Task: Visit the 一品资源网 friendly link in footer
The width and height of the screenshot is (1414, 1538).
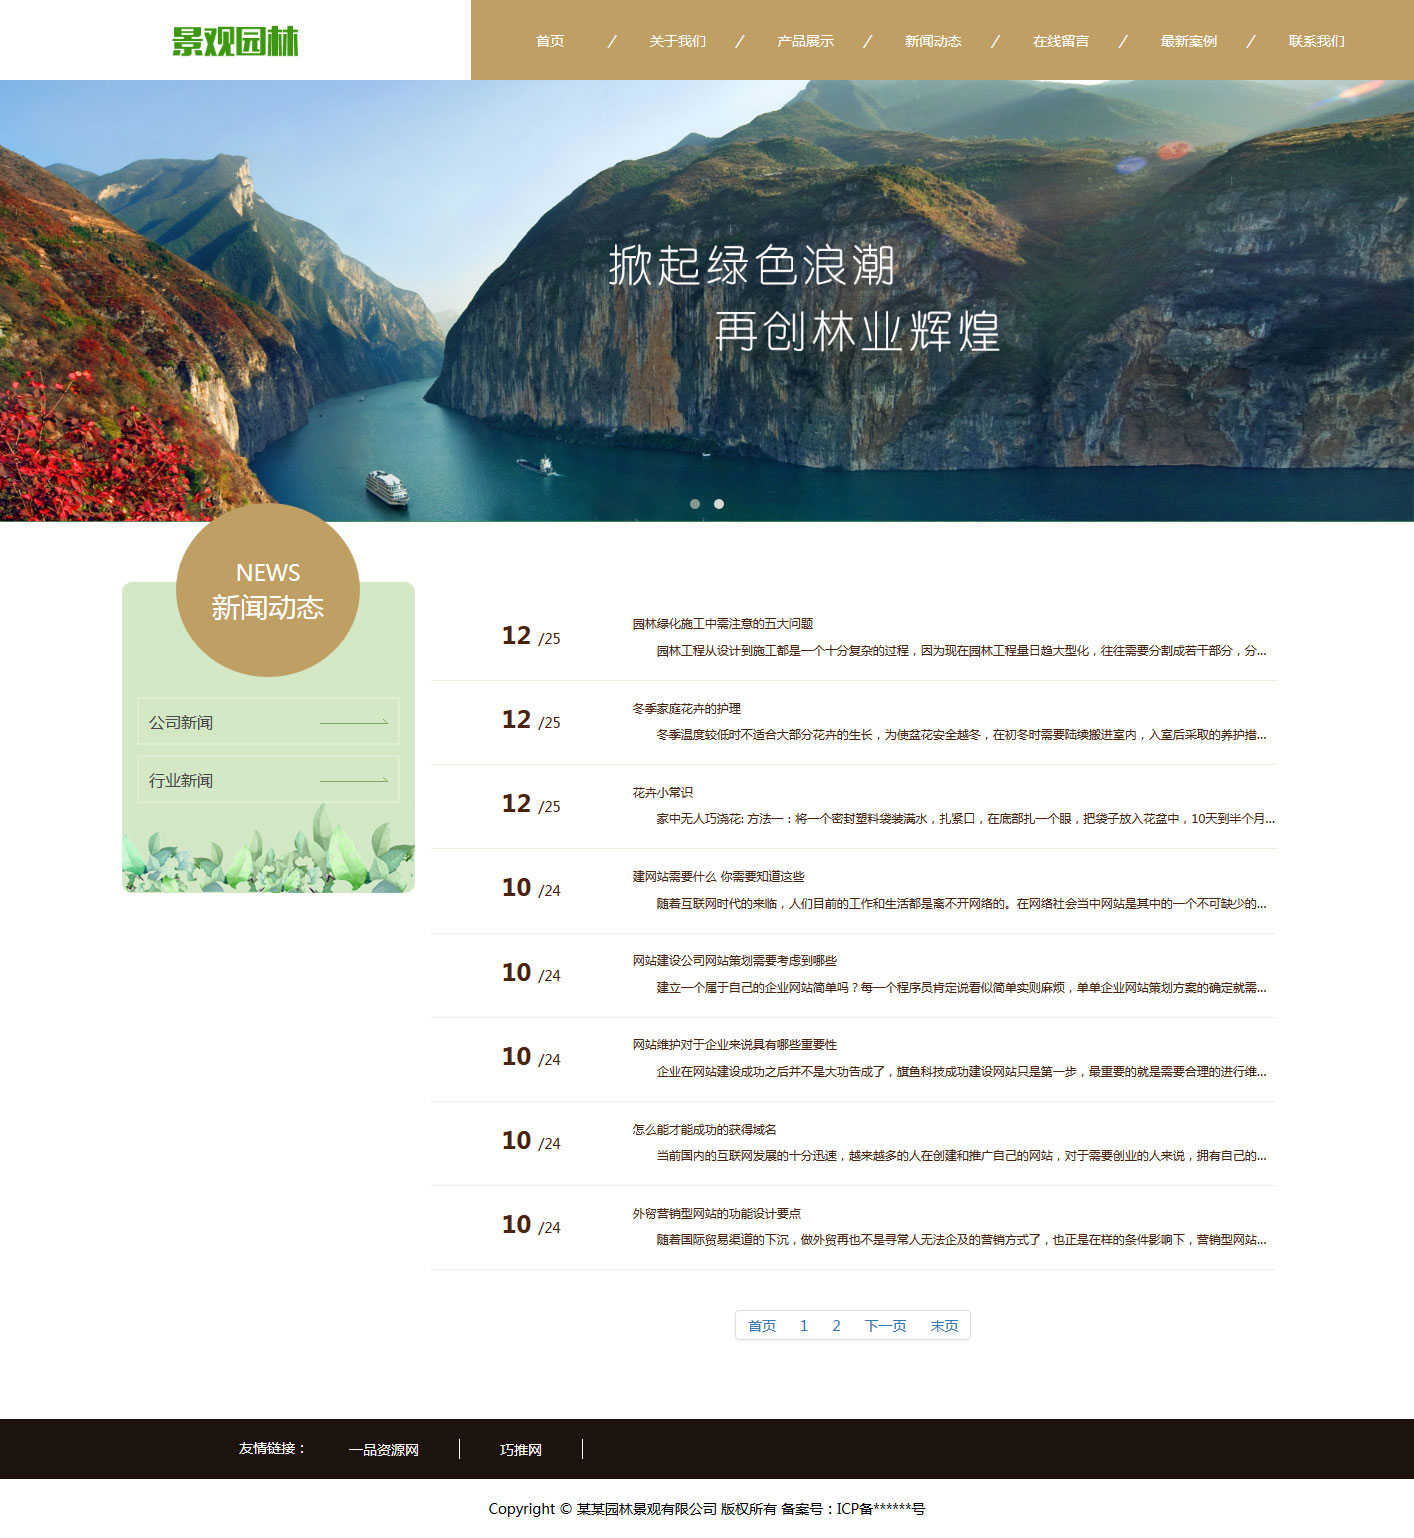Action: 384,1450
